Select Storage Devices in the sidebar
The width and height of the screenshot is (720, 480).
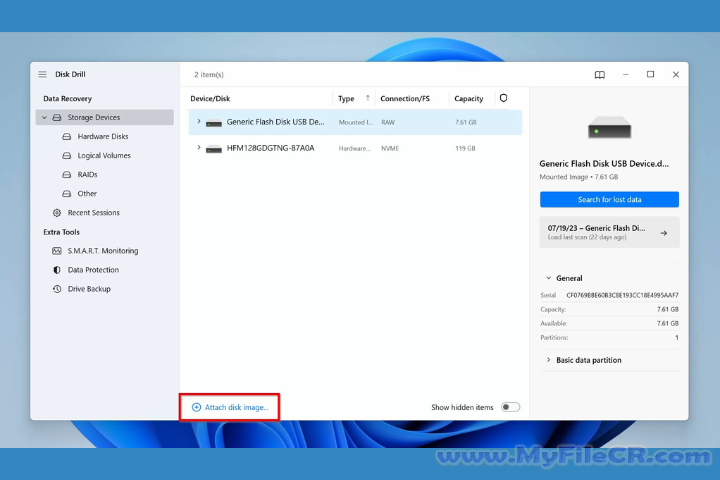point(105,117)
